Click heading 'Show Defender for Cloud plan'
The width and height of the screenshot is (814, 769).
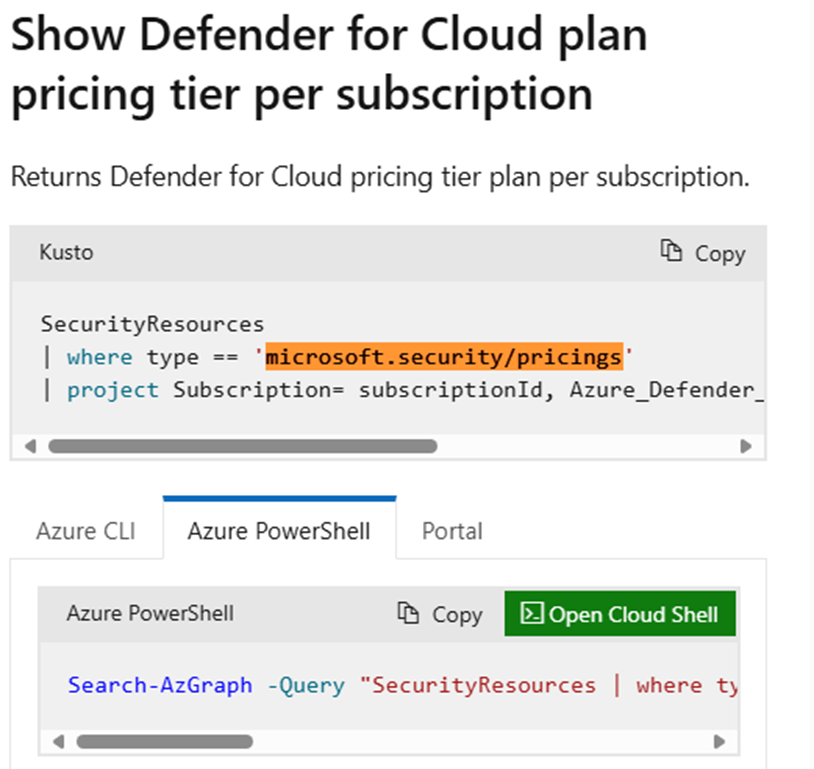(x=329, y=35)
